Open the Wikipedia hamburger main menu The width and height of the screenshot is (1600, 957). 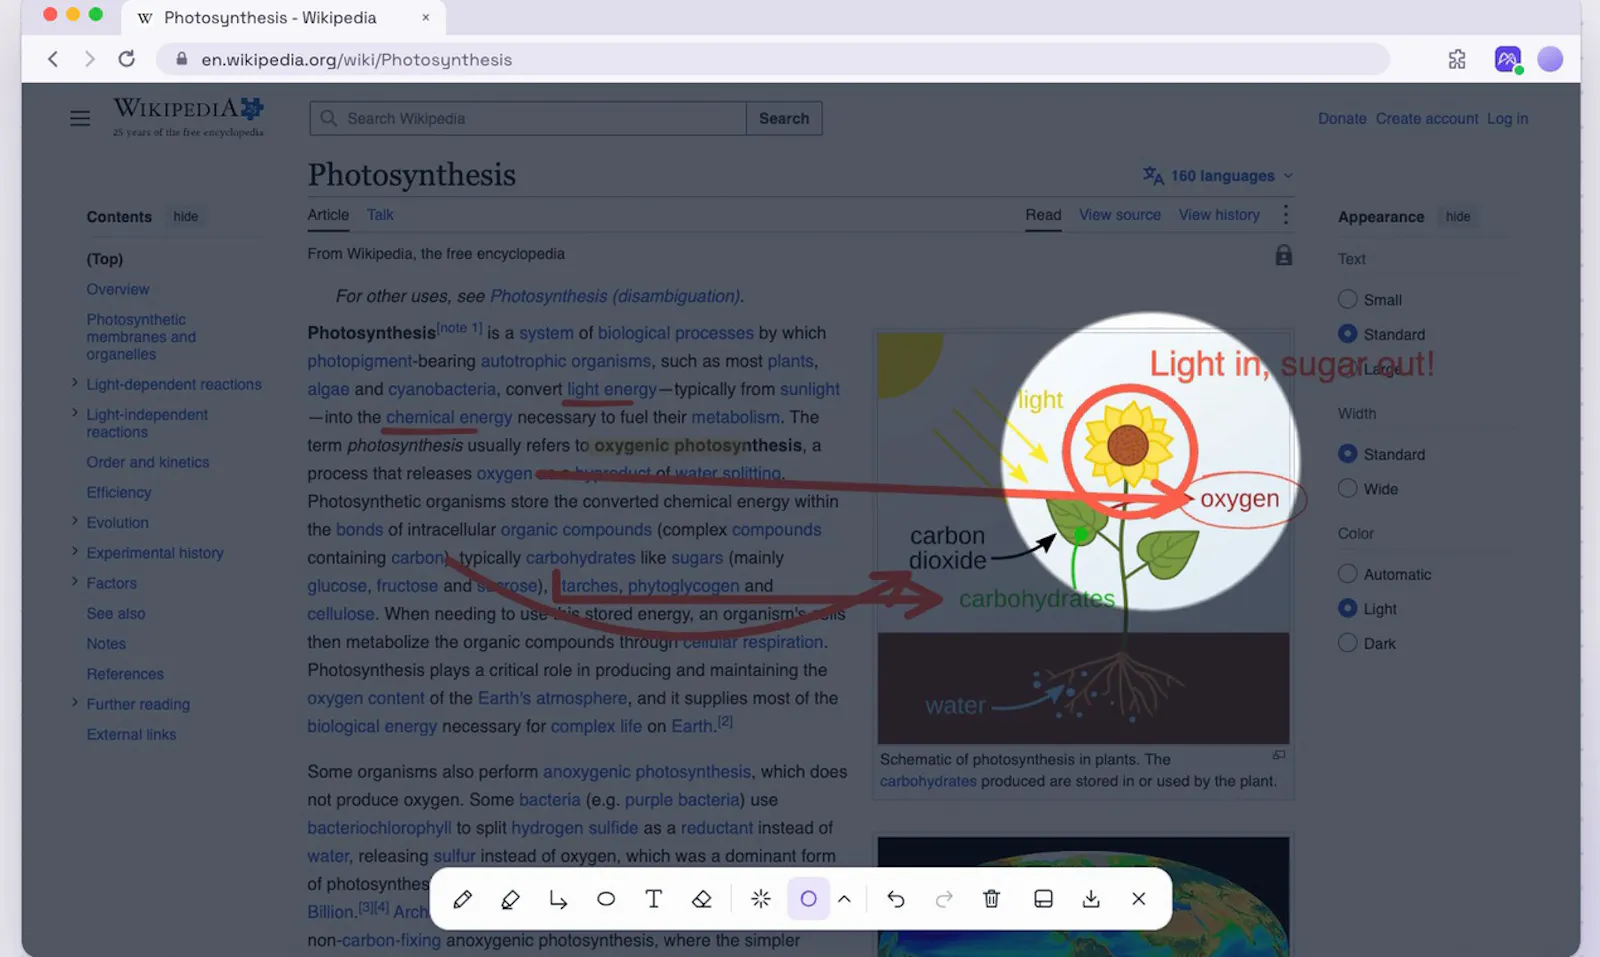pyautogui.click(x=80, y=118)
